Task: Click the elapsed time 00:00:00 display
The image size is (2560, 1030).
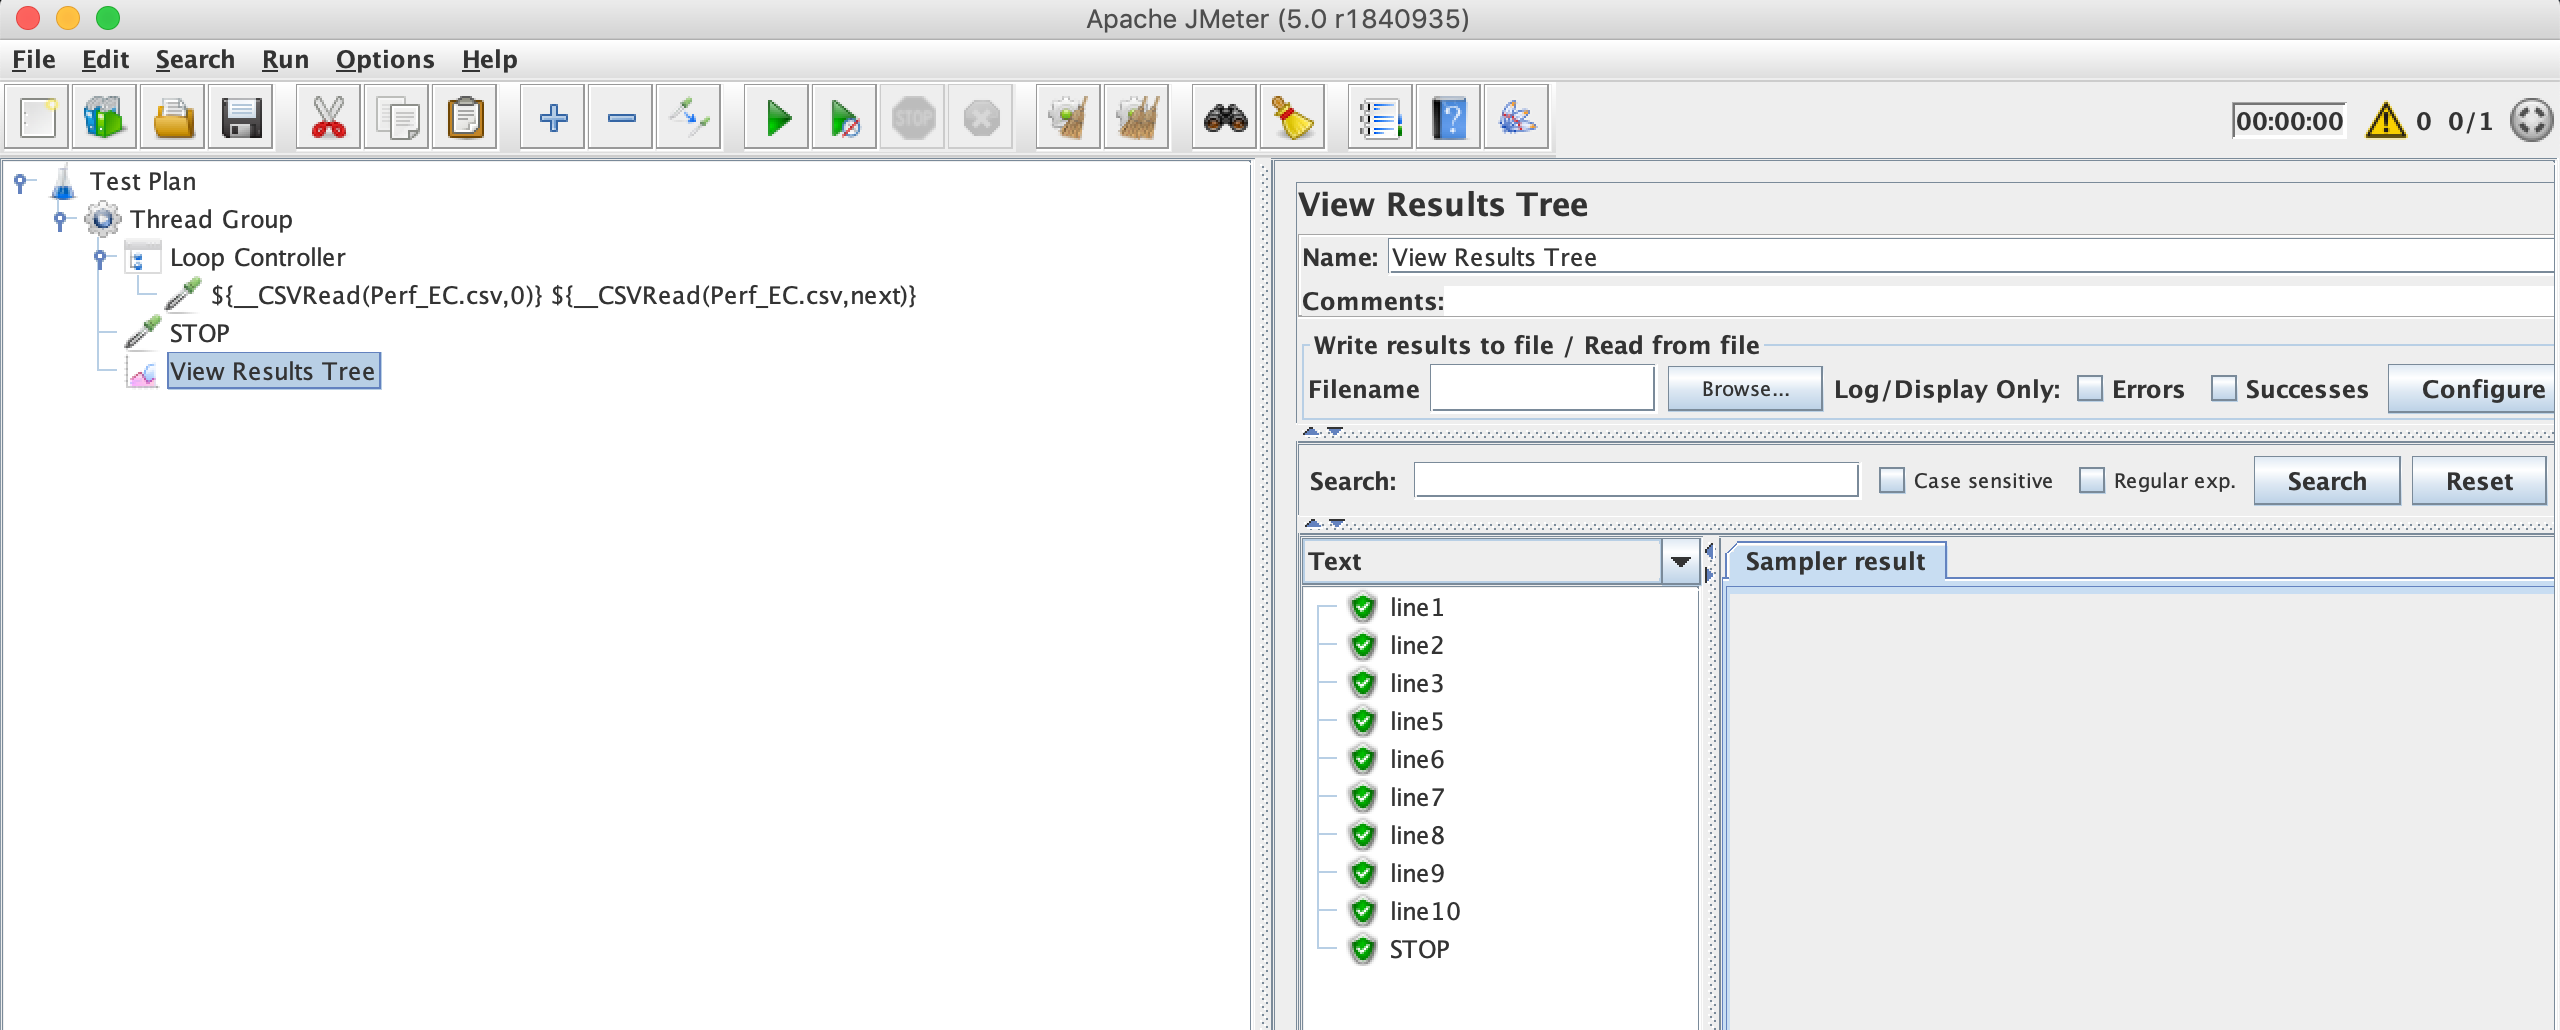Action: coord(2289,121)
